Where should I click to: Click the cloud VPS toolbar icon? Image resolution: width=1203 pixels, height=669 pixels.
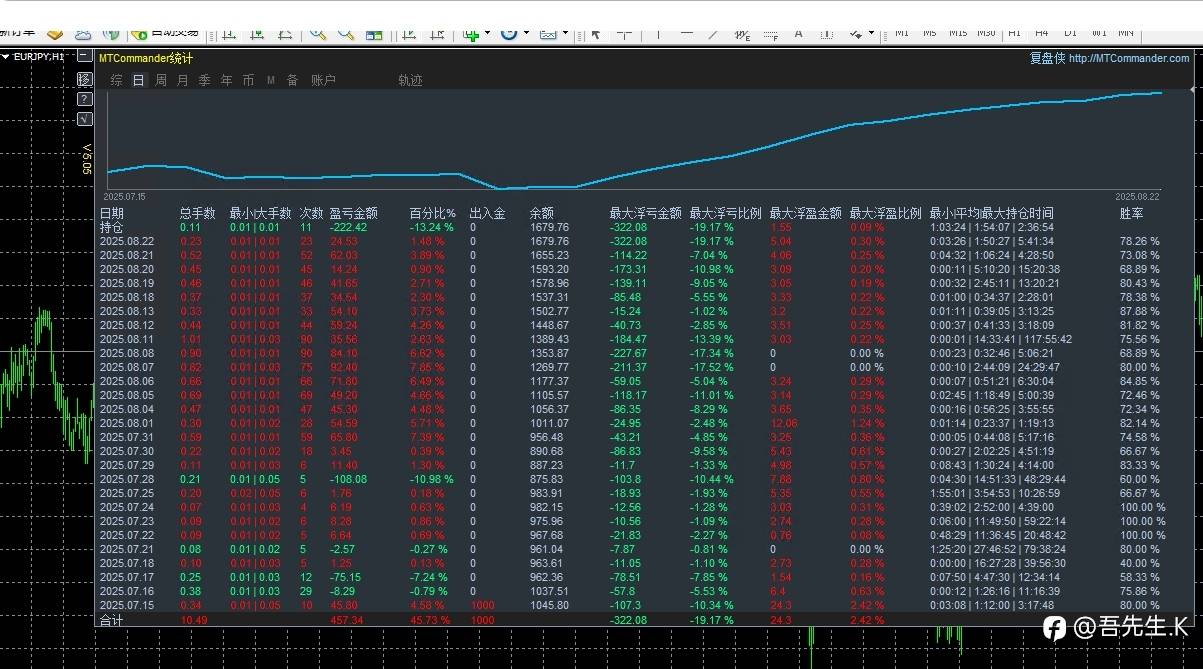[x=83, y=33]
